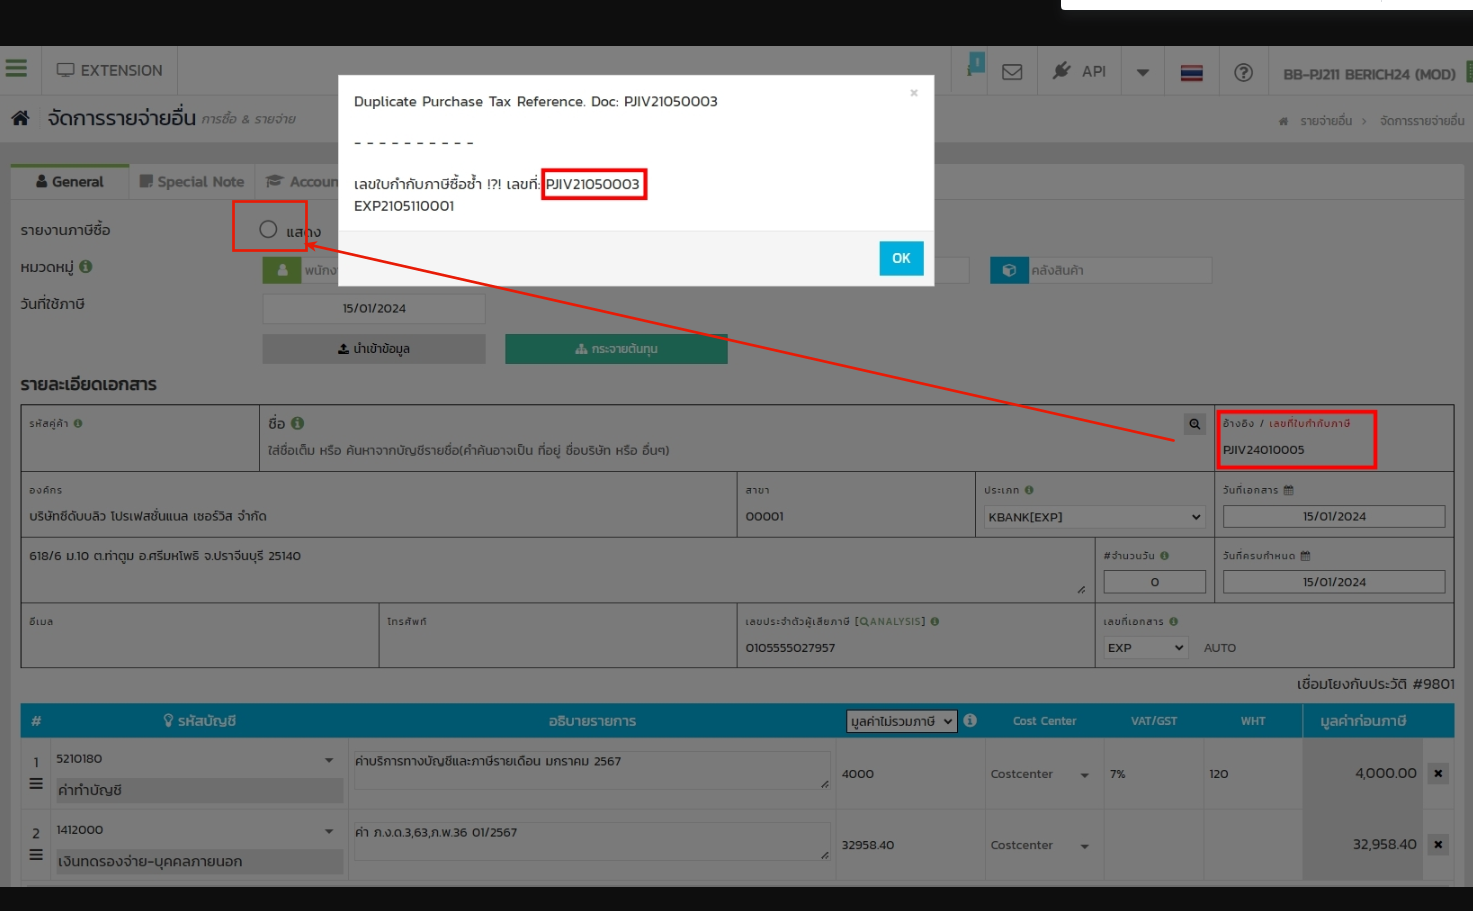Click the calendar icon beside วันที่เอกสาร
The image size is (1473, 911).
pyautogui.click(x=1288, y=490)
